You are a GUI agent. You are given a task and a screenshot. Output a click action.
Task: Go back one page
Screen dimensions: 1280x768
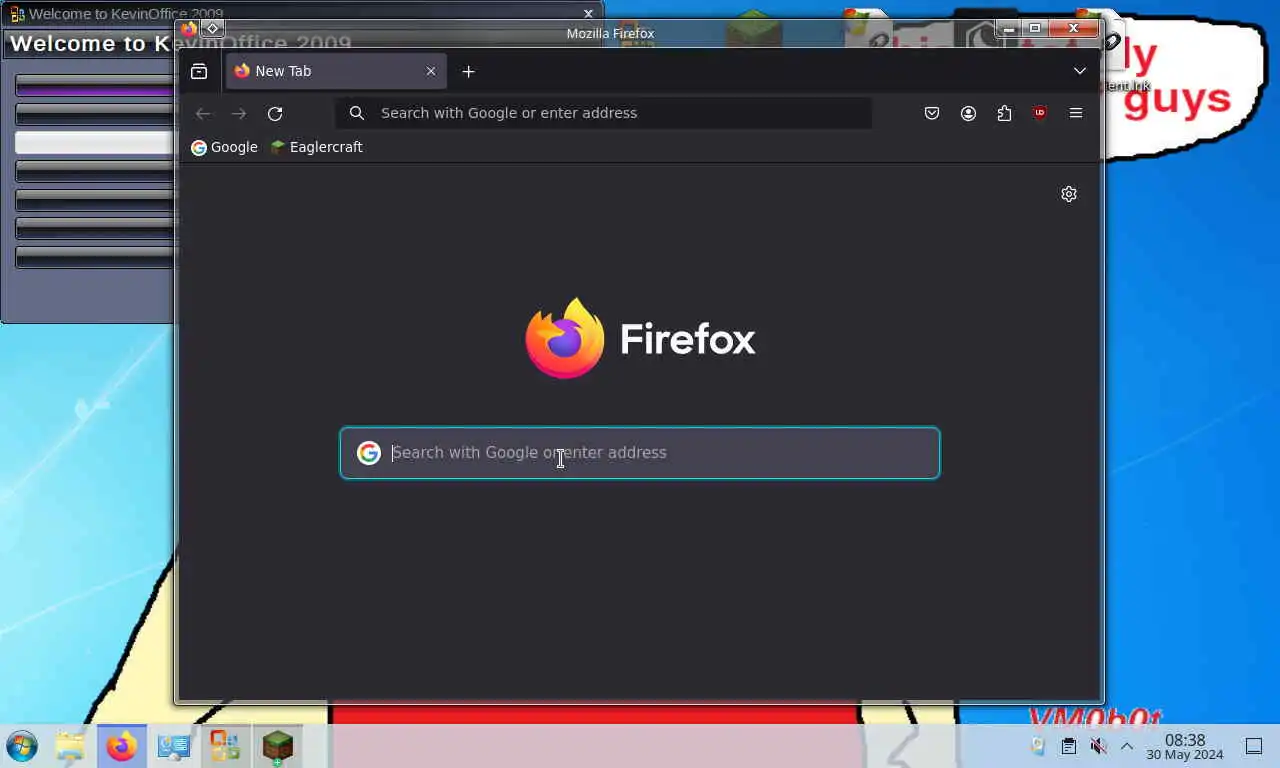point(203,113)
